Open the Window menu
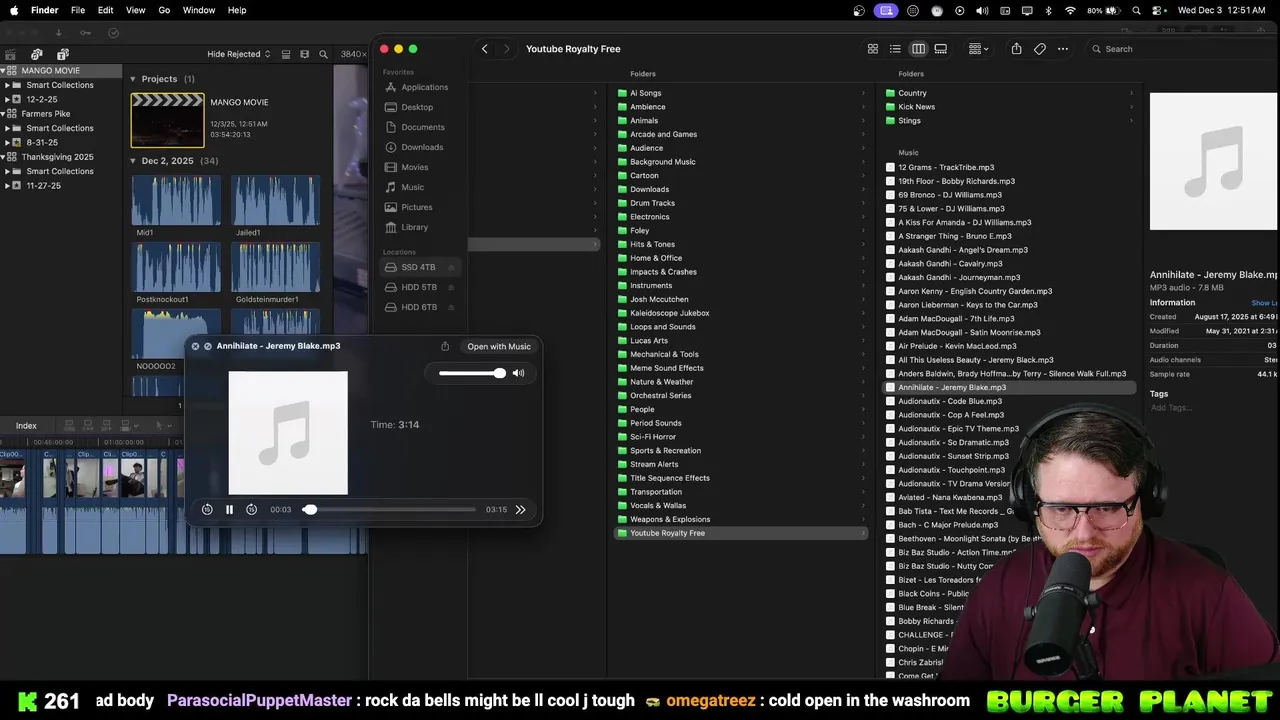The image size is (1280, 720). pos(199,10)
